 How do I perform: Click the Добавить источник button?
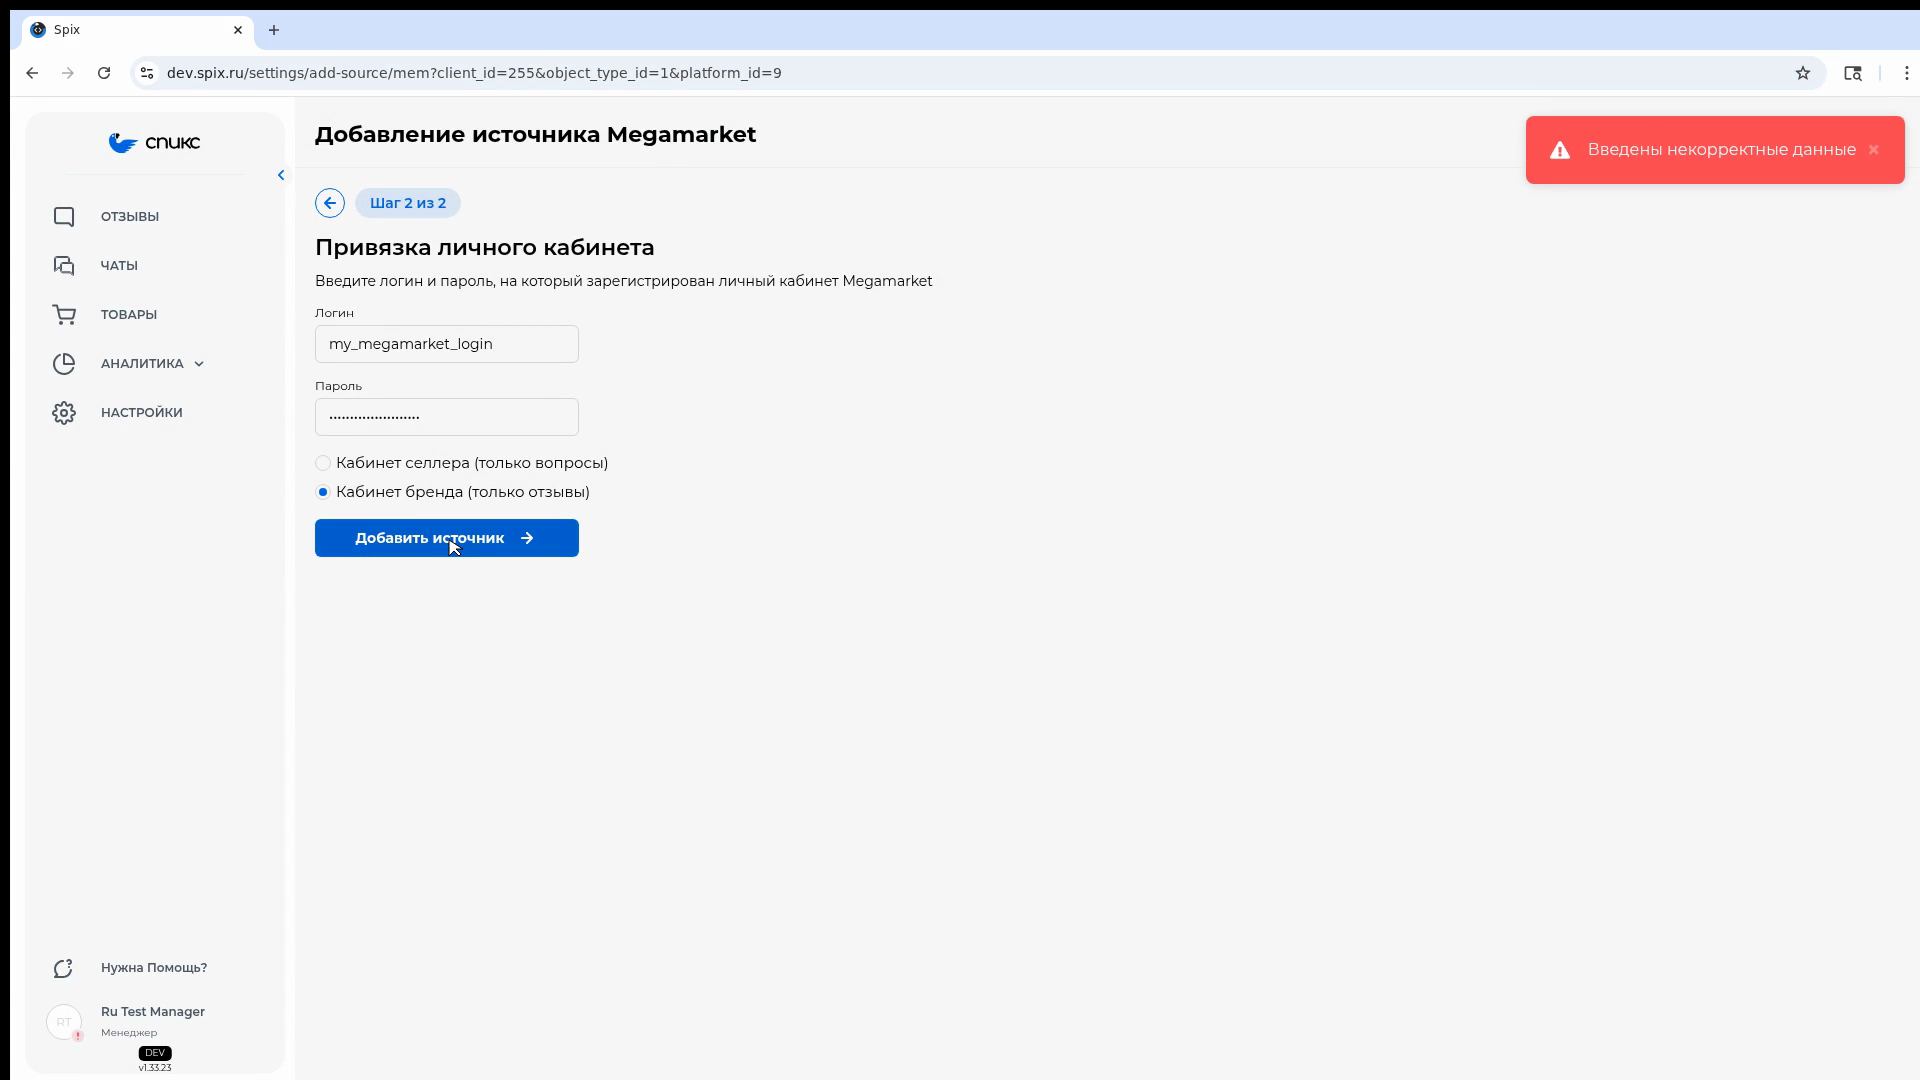pos(447,538)
